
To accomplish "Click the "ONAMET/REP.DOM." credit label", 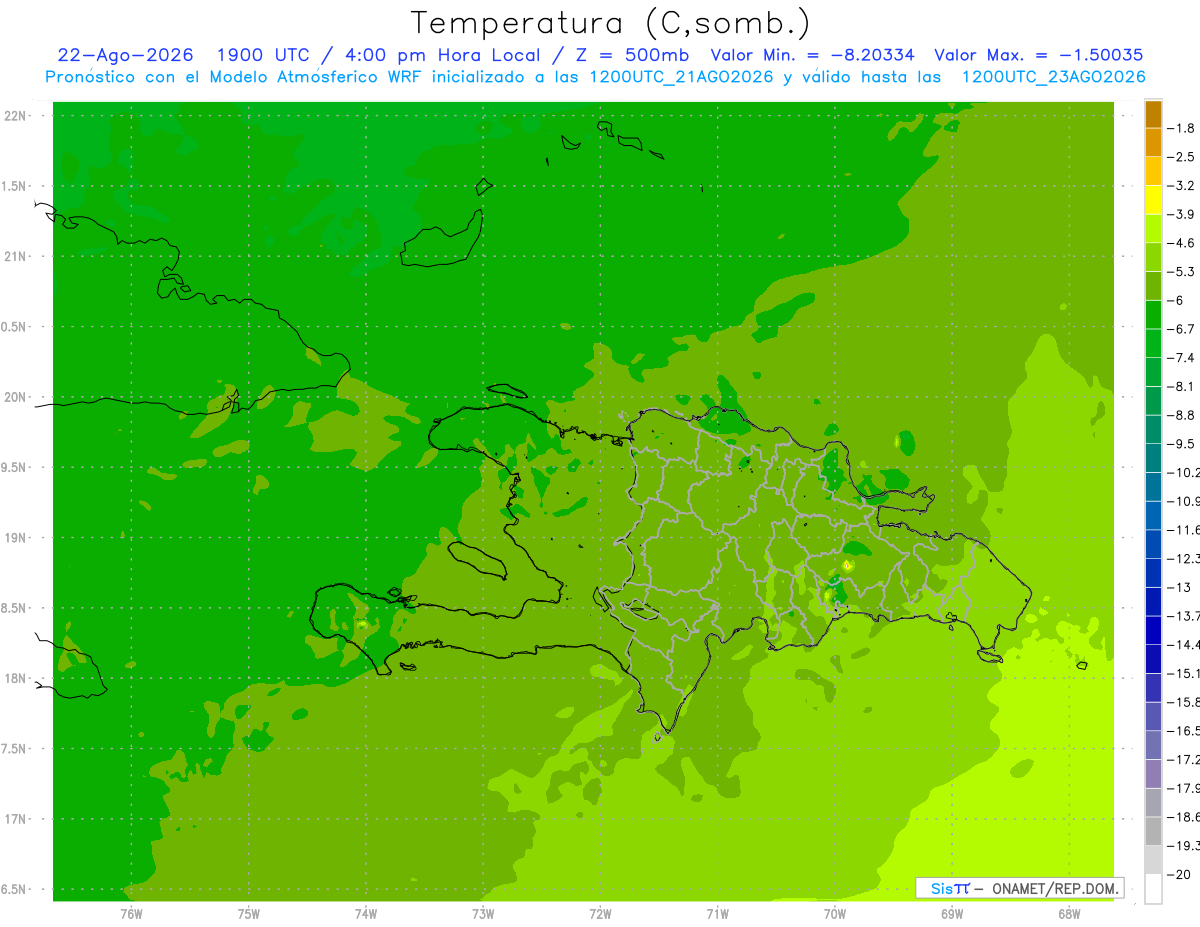I will (x=1053, y=888).
